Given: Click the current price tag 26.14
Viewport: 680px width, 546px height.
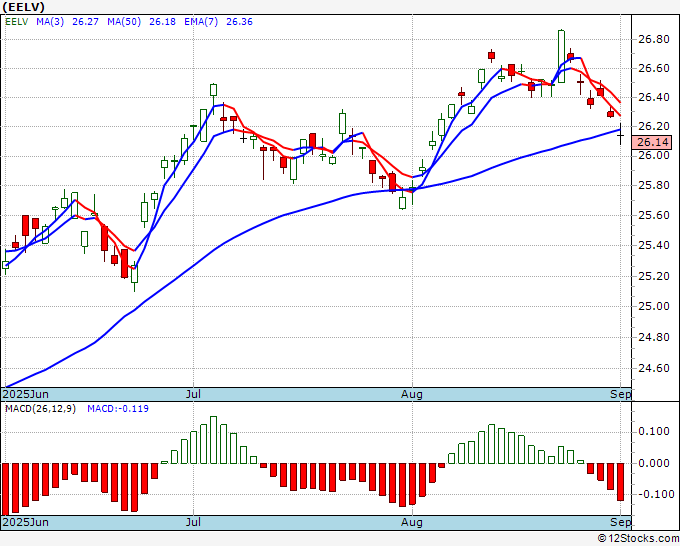Looking at the screenshot, I should coord(652,142).
